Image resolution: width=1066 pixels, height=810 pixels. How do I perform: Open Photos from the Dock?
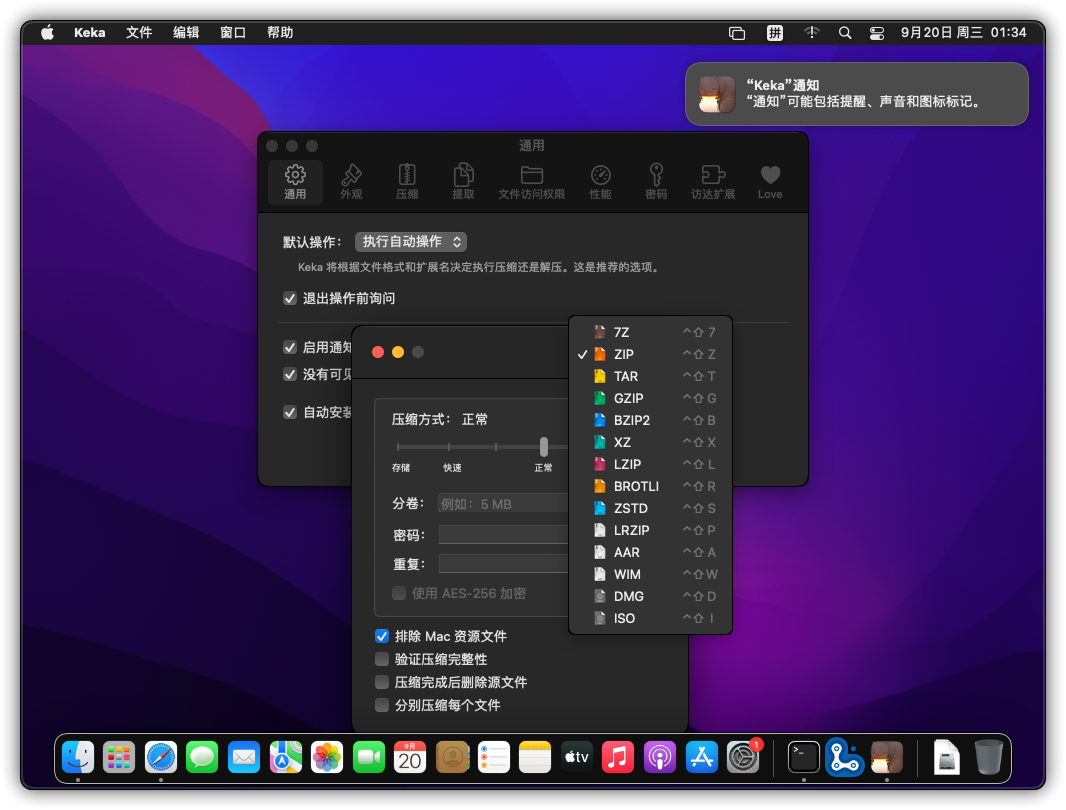pyautogui.click(x=327, y=757)
